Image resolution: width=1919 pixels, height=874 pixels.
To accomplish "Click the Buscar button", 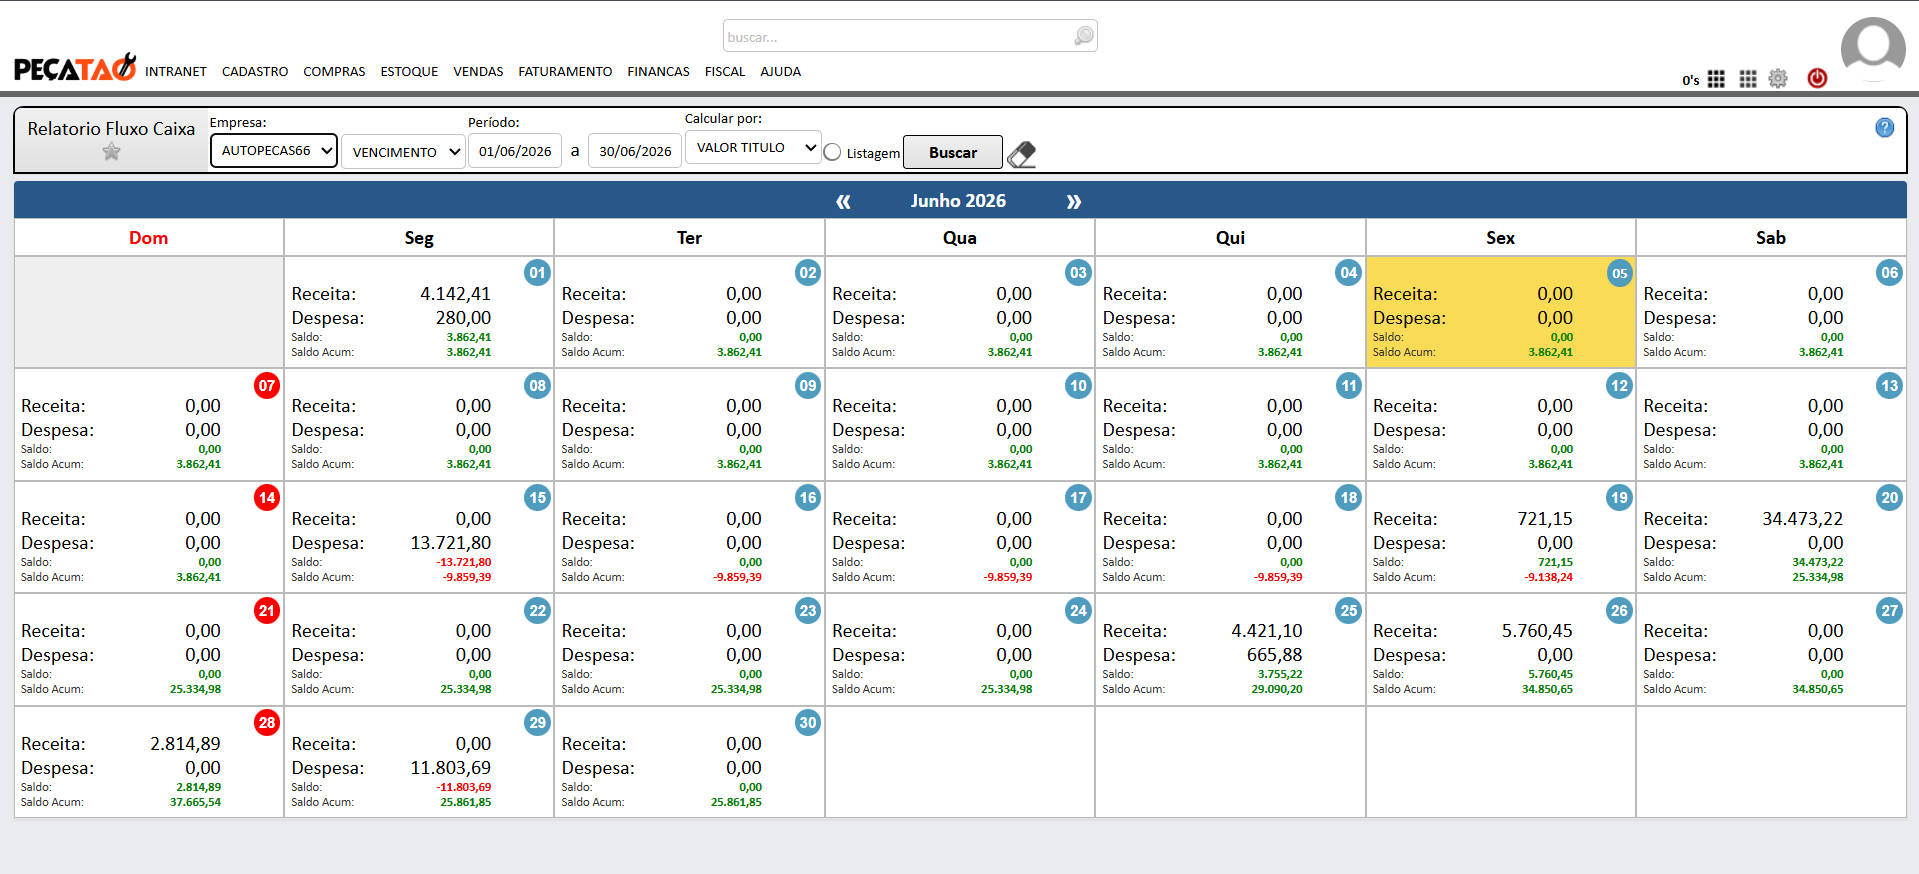I will coord(953,152).
